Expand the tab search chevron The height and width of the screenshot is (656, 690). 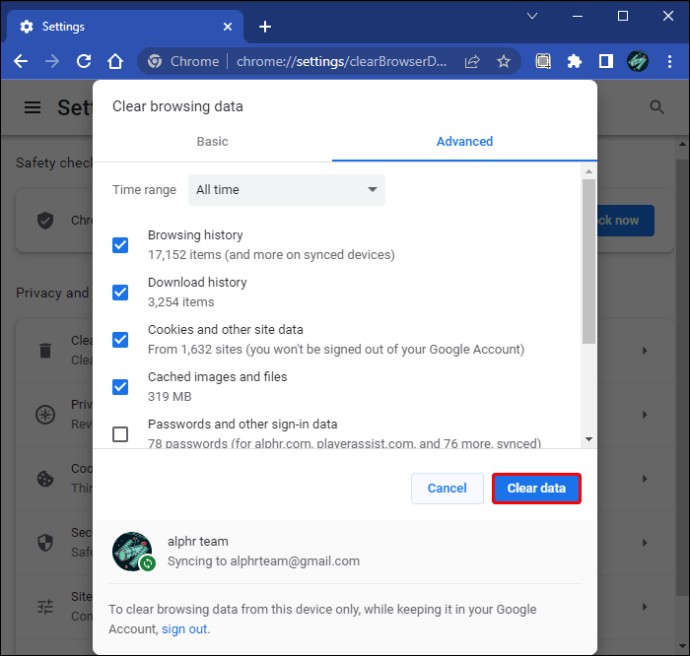533,17
